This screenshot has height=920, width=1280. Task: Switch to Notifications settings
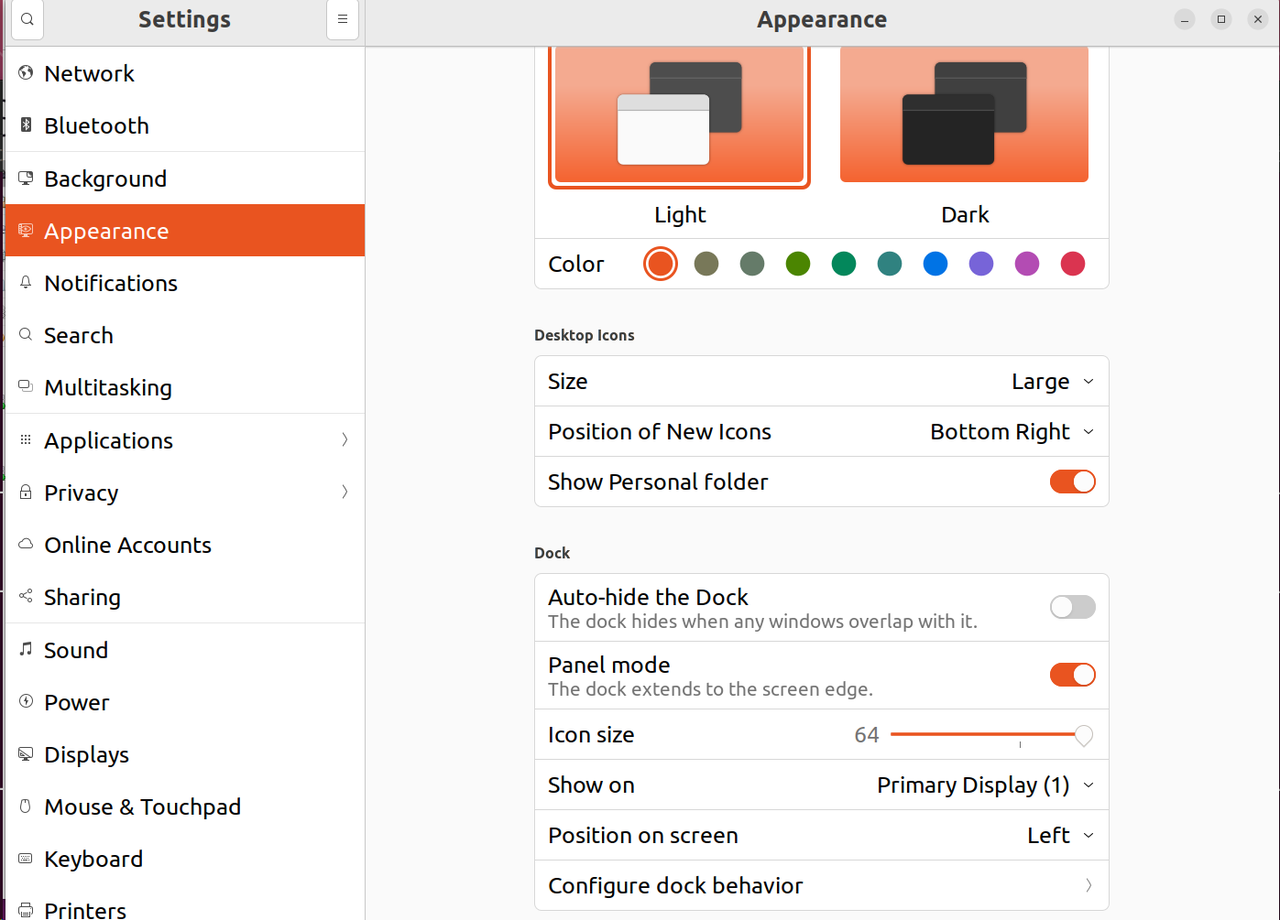pos(110,283)
